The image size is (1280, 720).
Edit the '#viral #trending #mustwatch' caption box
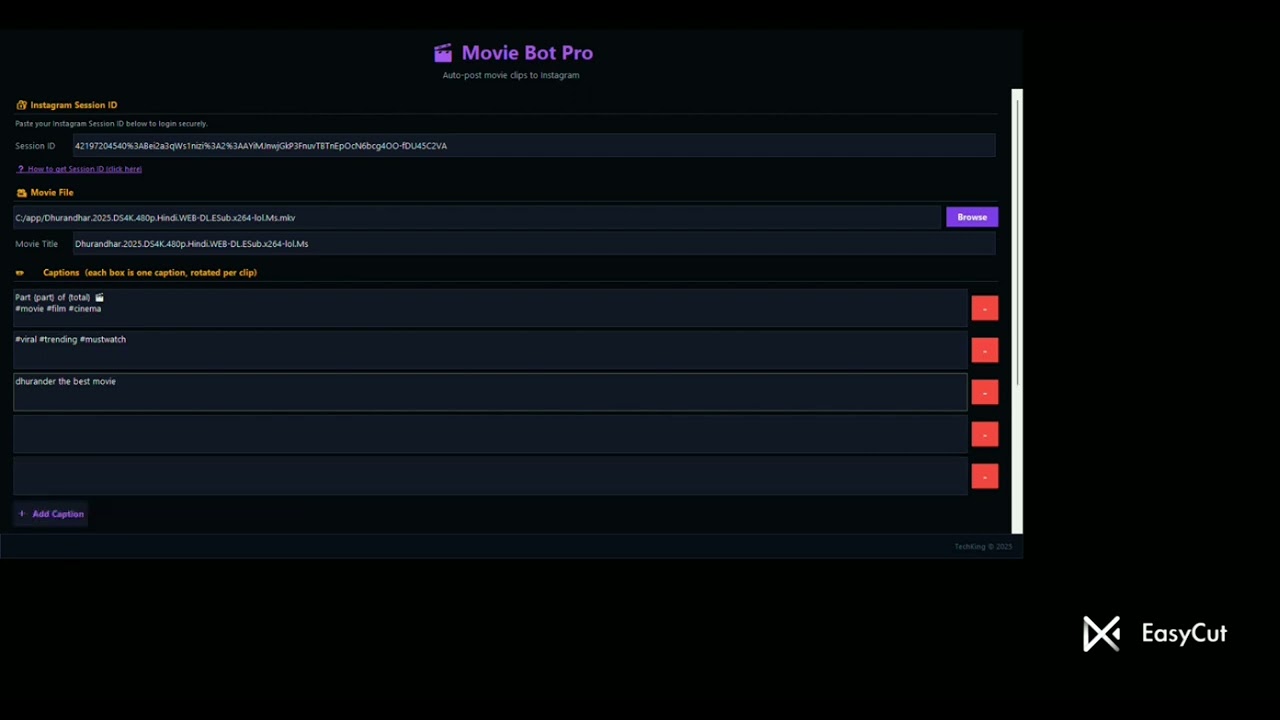tap(490, 351)
